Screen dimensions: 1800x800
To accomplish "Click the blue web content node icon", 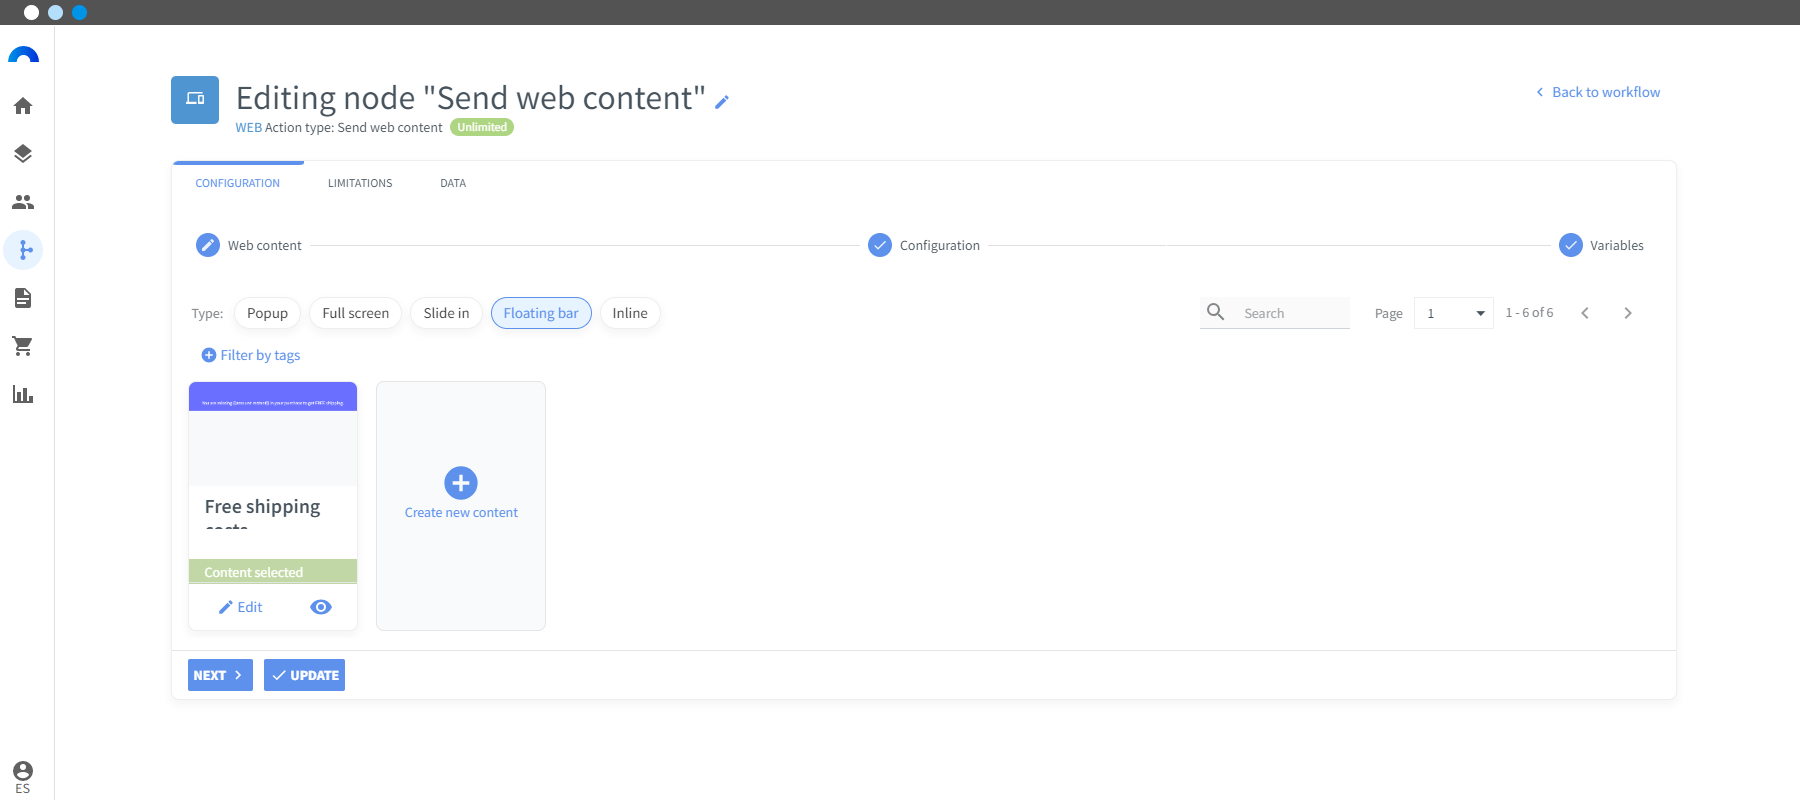I will pyautogui.click(x=195, y=100).
